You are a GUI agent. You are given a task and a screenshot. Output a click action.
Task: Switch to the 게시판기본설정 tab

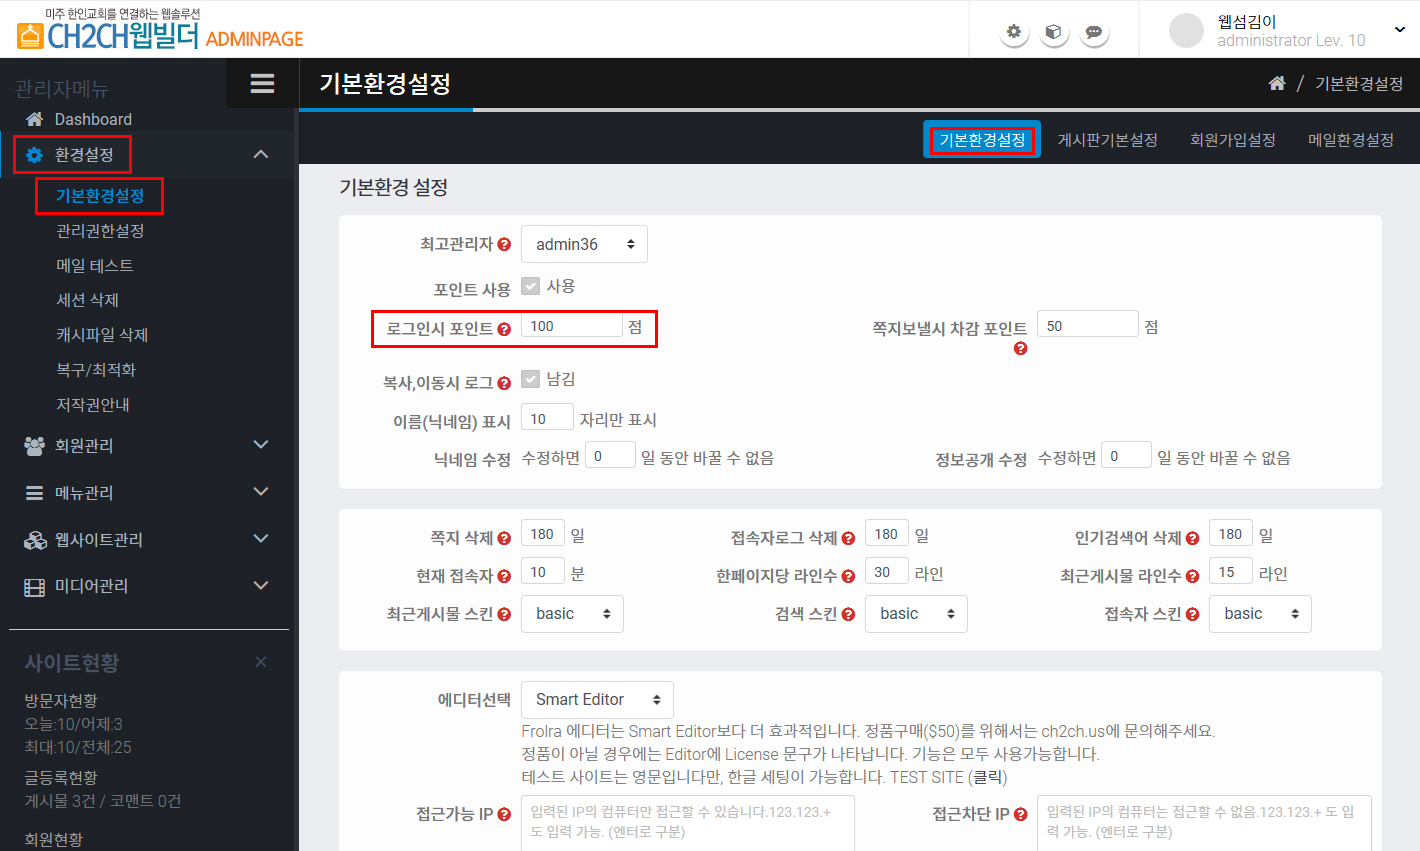[1107, 140]
